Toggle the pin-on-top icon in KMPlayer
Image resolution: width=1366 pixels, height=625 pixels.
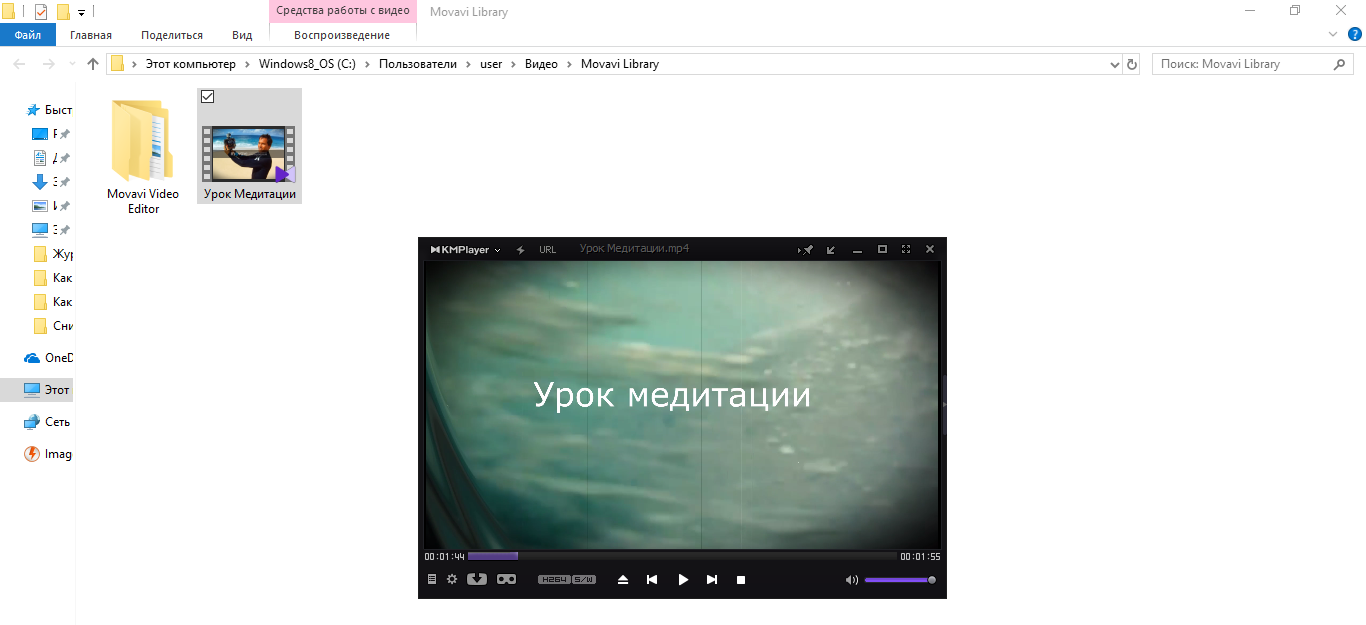[805, 249]
